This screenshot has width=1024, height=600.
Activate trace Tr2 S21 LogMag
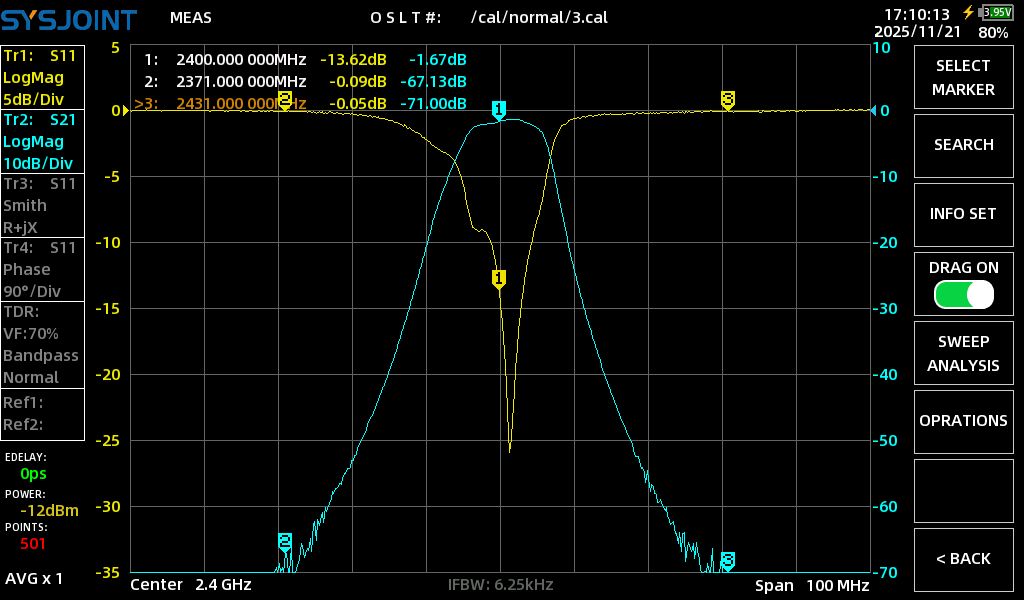click(43, 141)
